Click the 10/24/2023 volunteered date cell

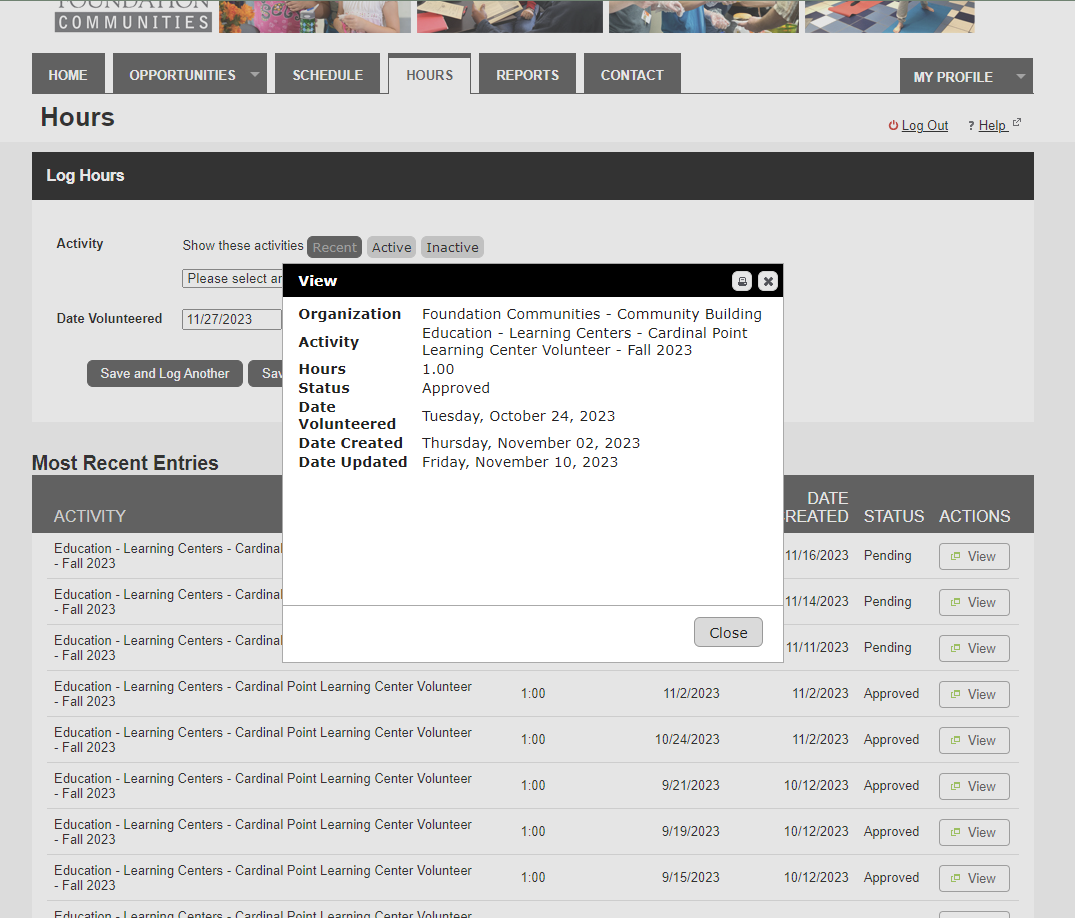[x=687, y=740]
